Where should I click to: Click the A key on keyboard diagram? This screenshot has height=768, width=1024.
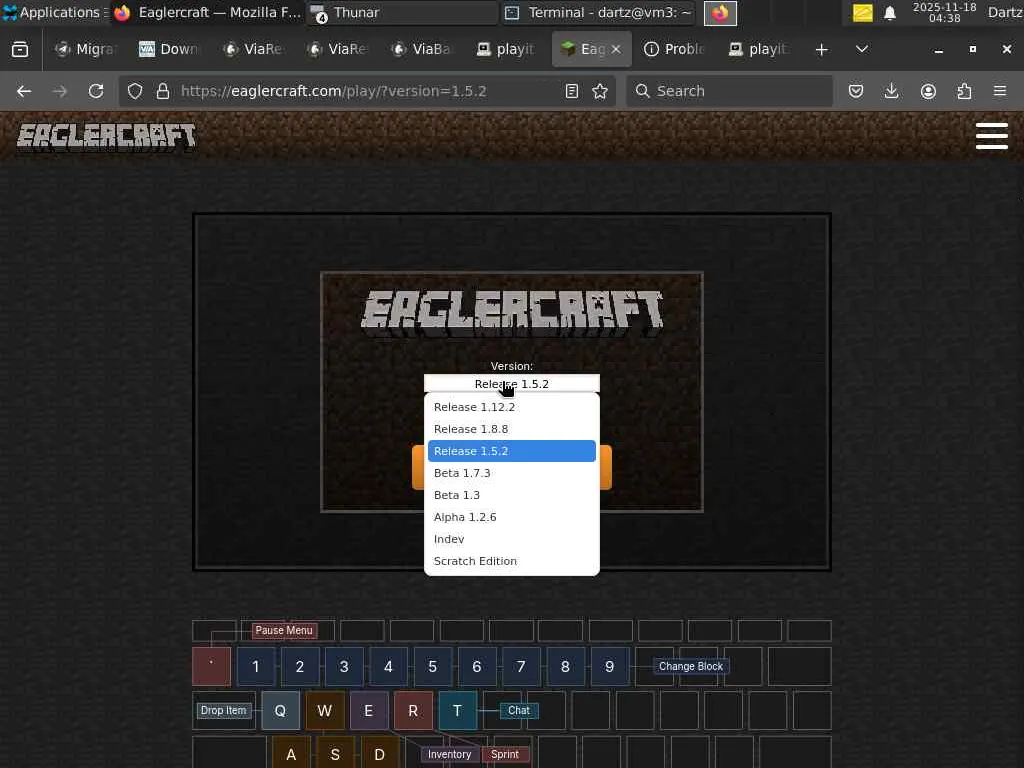[291, 753]
